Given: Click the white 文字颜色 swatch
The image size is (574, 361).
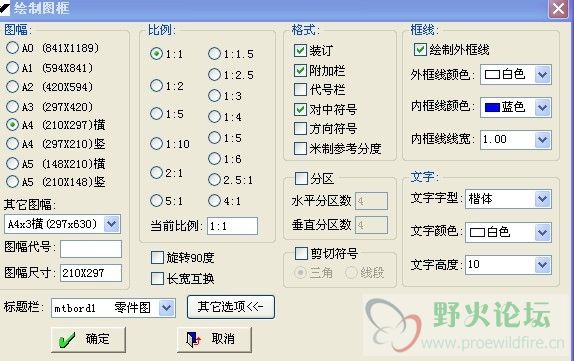Looking at the screenshot, I should pyautogui.click(x=477, y=232).
